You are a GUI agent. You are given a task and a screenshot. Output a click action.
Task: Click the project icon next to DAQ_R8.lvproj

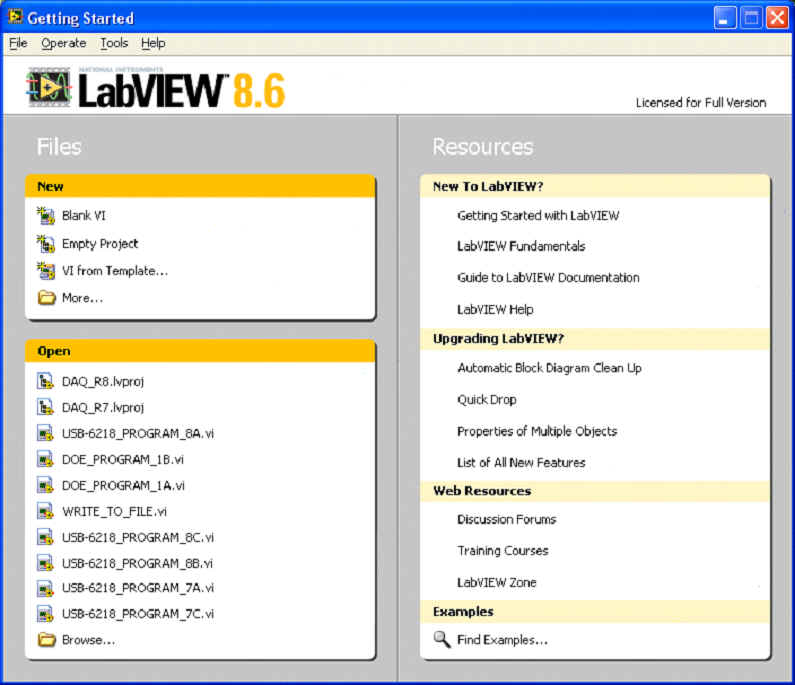point(45,381)
